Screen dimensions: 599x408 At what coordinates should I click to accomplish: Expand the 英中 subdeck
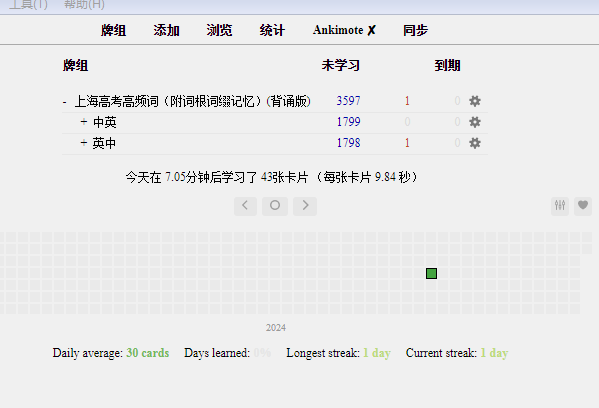pos(84,143)
